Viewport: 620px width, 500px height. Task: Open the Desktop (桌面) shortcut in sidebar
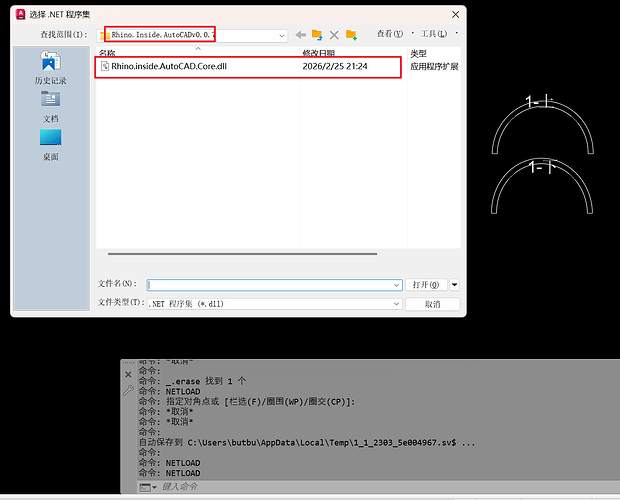coord(51,145)
